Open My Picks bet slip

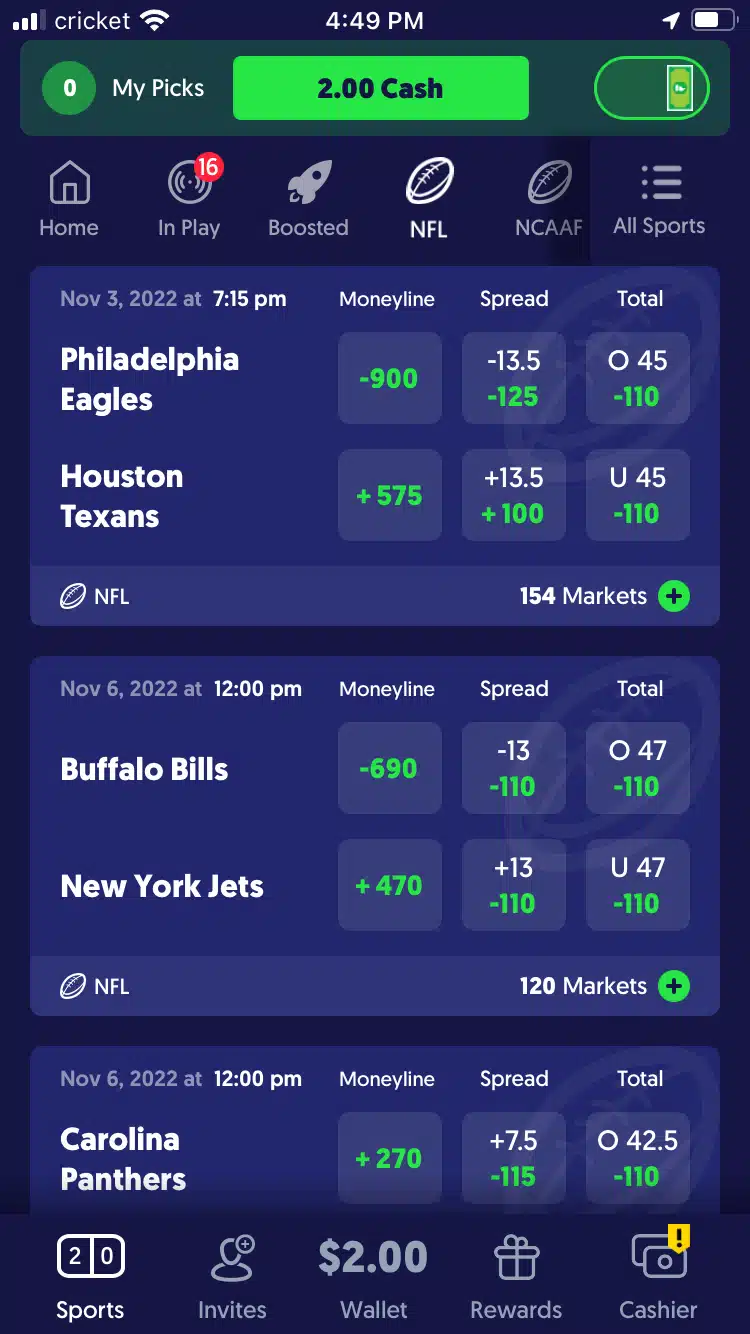click(123, 88)
